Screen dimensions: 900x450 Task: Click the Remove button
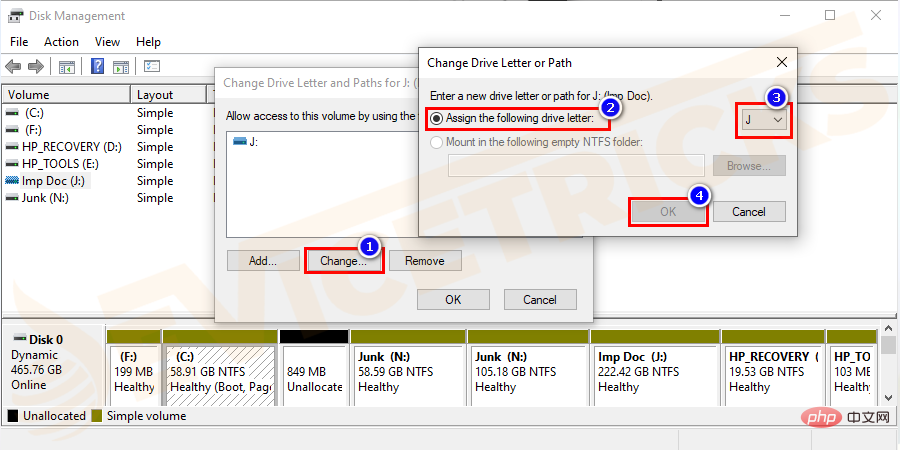point(425,261)
